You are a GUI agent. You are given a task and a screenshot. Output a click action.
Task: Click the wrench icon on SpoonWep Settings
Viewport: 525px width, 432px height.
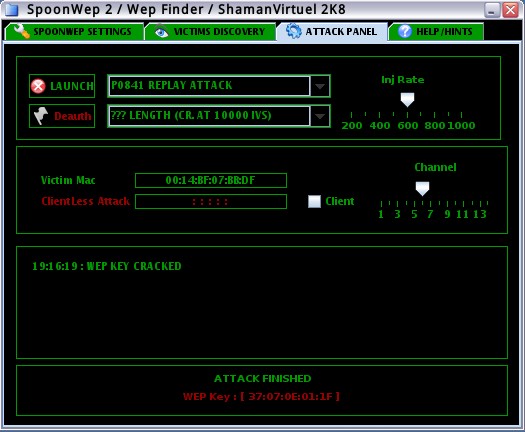(21, 31)
